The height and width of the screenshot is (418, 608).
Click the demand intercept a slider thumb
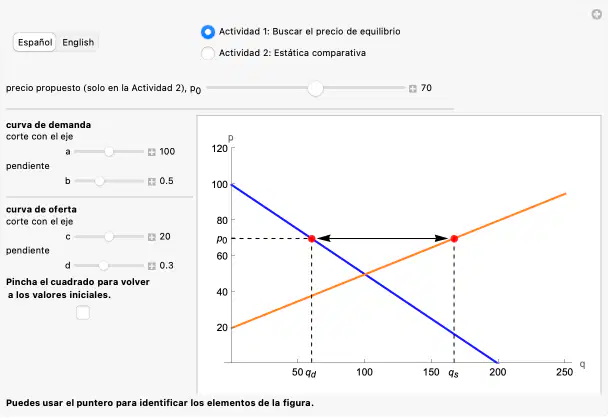tap(109, 152)
